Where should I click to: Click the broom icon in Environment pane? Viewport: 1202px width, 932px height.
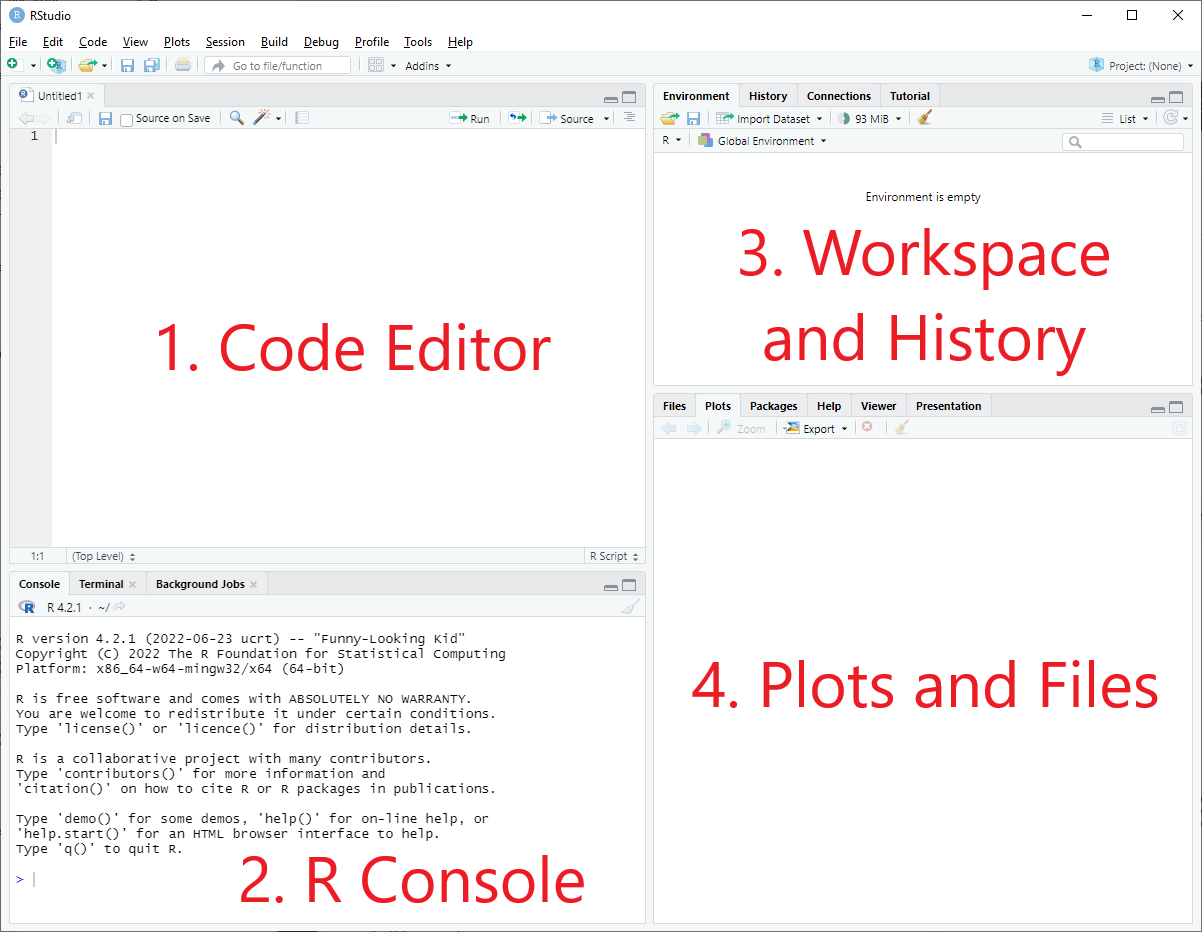click(924, 118)
